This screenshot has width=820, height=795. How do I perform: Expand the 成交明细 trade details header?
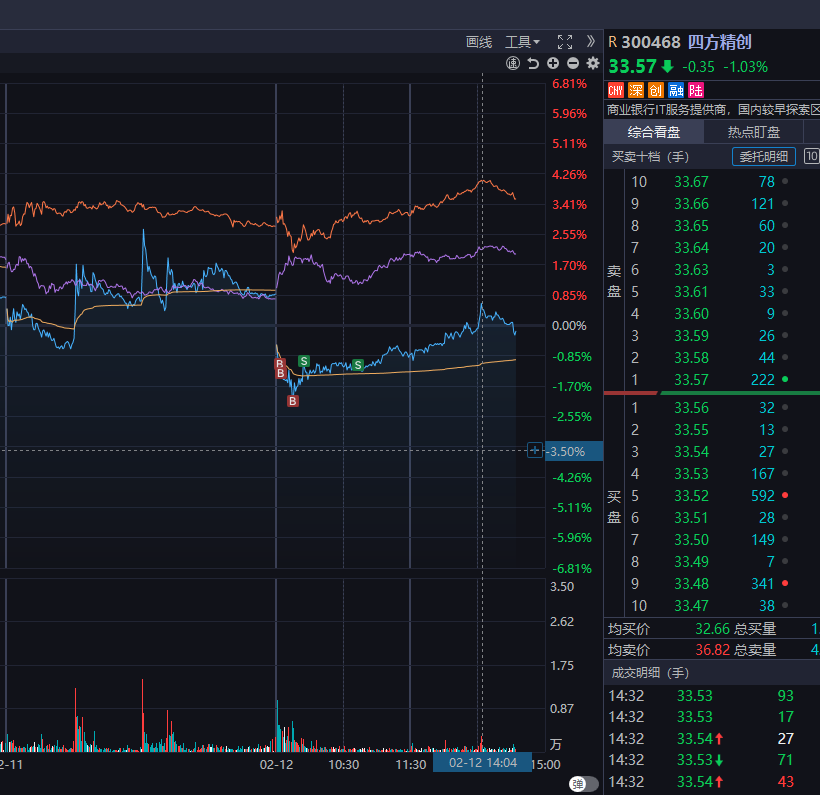click(638, 673)
